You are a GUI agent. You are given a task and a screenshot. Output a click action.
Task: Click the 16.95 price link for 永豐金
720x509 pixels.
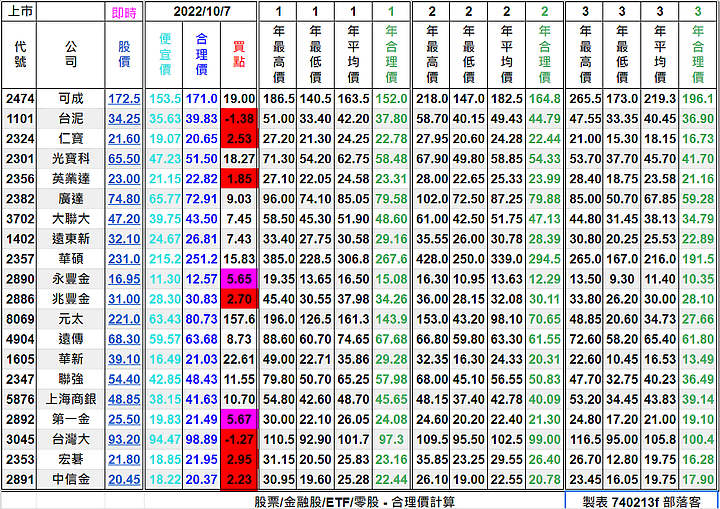click(x=124, y=279)
